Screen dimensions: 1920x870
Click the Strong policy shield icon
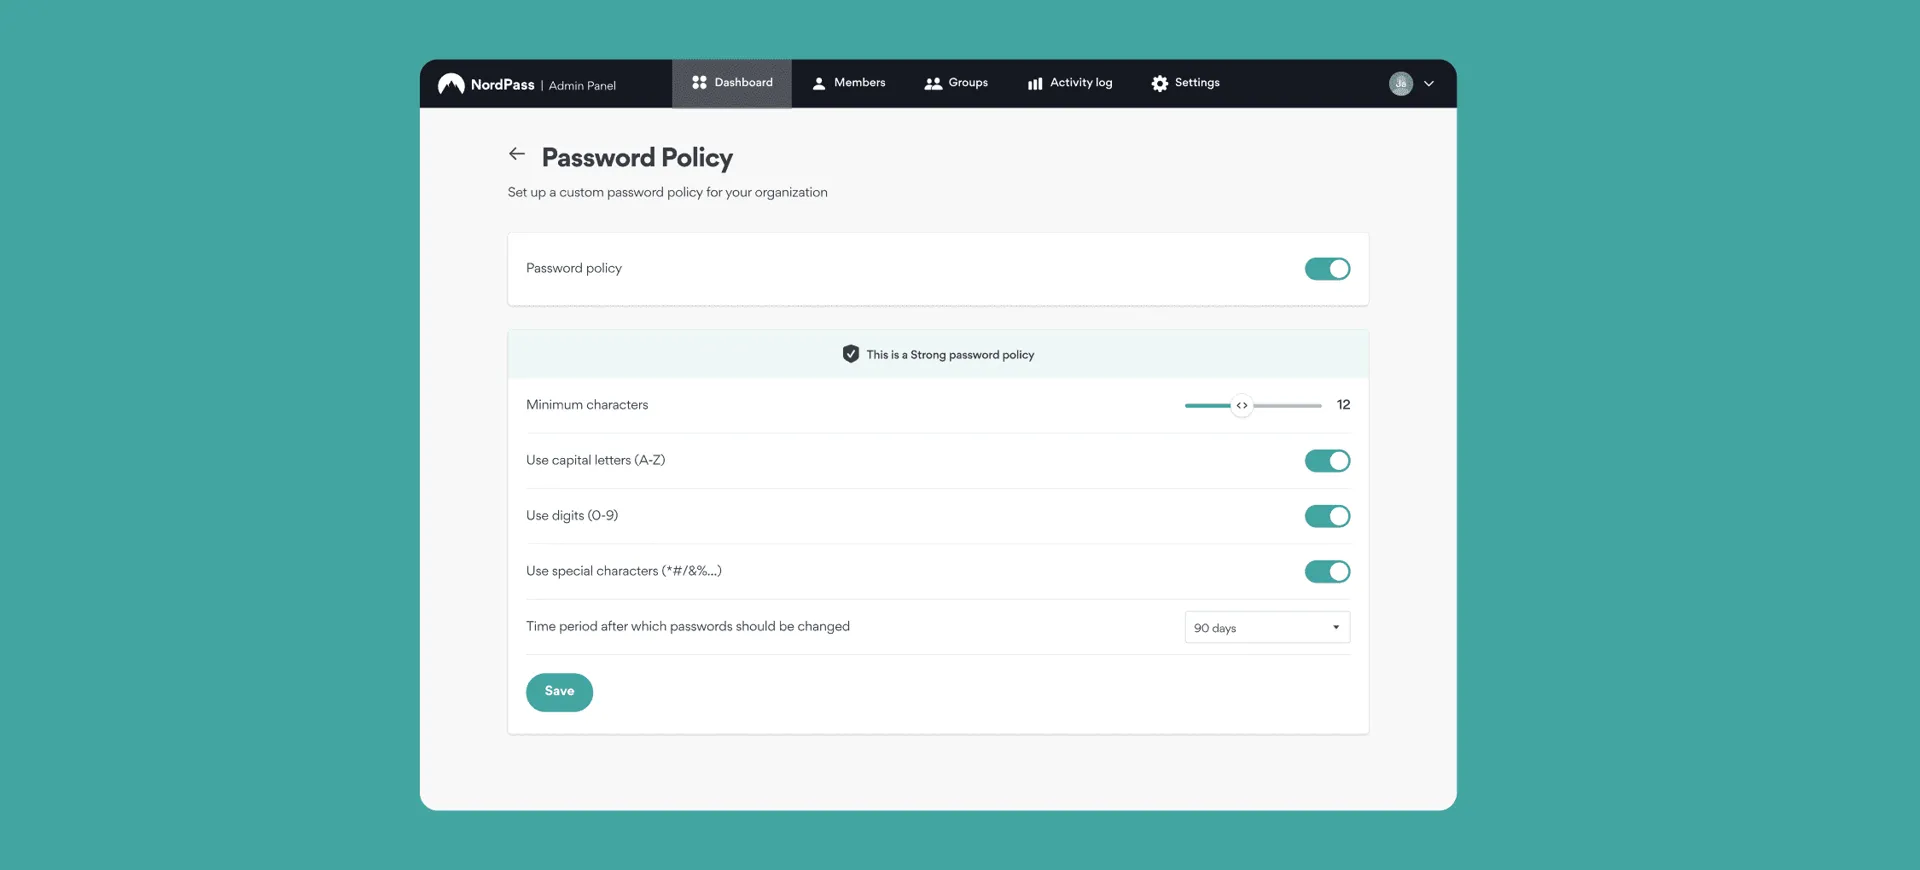pyautogui.click(x=850, y=354)
